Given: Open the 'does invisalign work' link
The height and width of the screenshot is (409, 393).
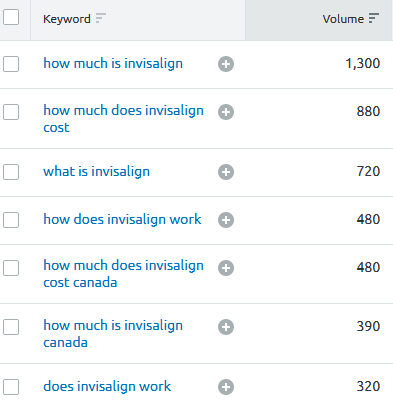Looking at the screenshot, I should pyautogui.click(x=107, y=386).
